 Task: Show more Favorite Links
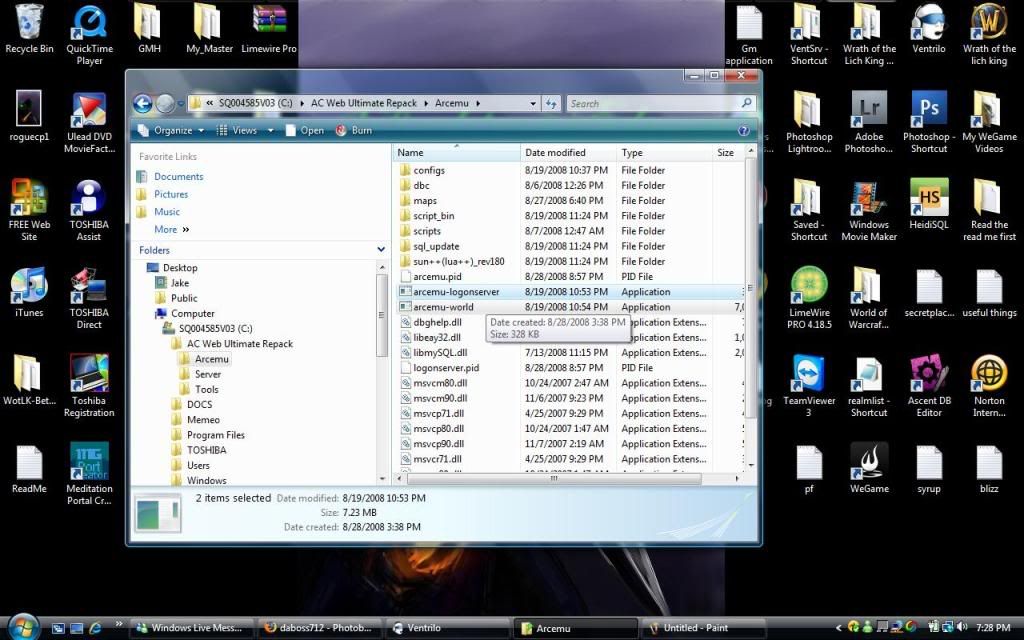coord(172,229)
